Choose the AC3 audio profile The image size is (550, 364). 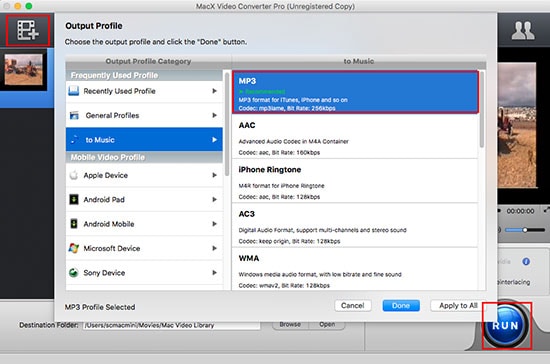pyautogui.click(x=355, y=225)
